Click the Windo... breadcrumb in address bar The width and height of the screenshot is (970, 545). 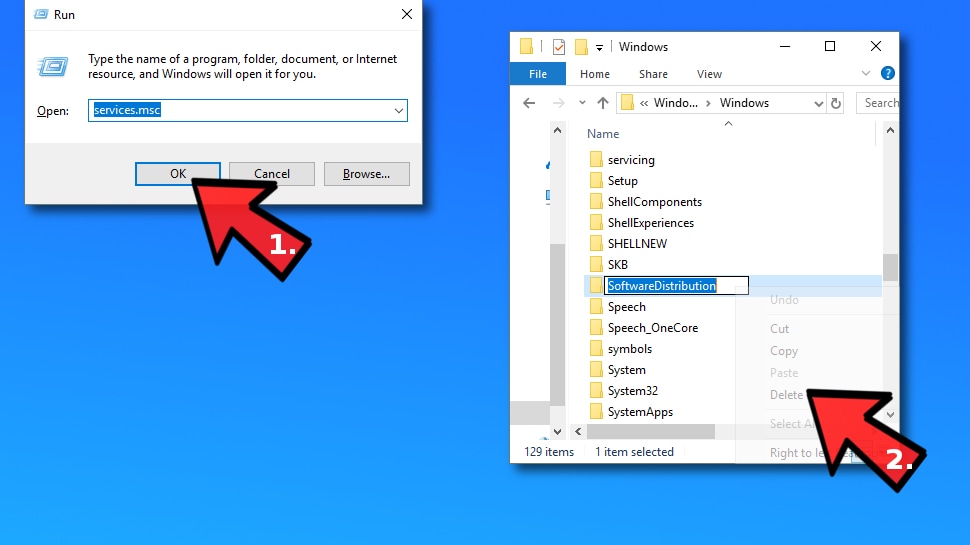[676, 103]
